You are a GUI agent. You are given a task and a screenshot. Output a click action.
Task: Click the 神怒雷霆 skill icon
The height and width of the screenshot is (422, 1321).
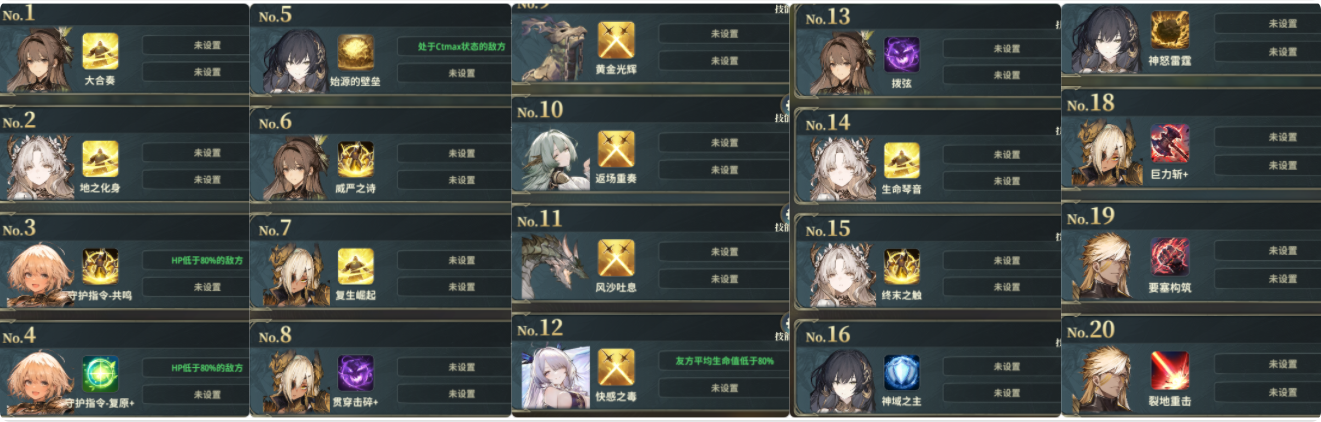(x=1170, y=30)
